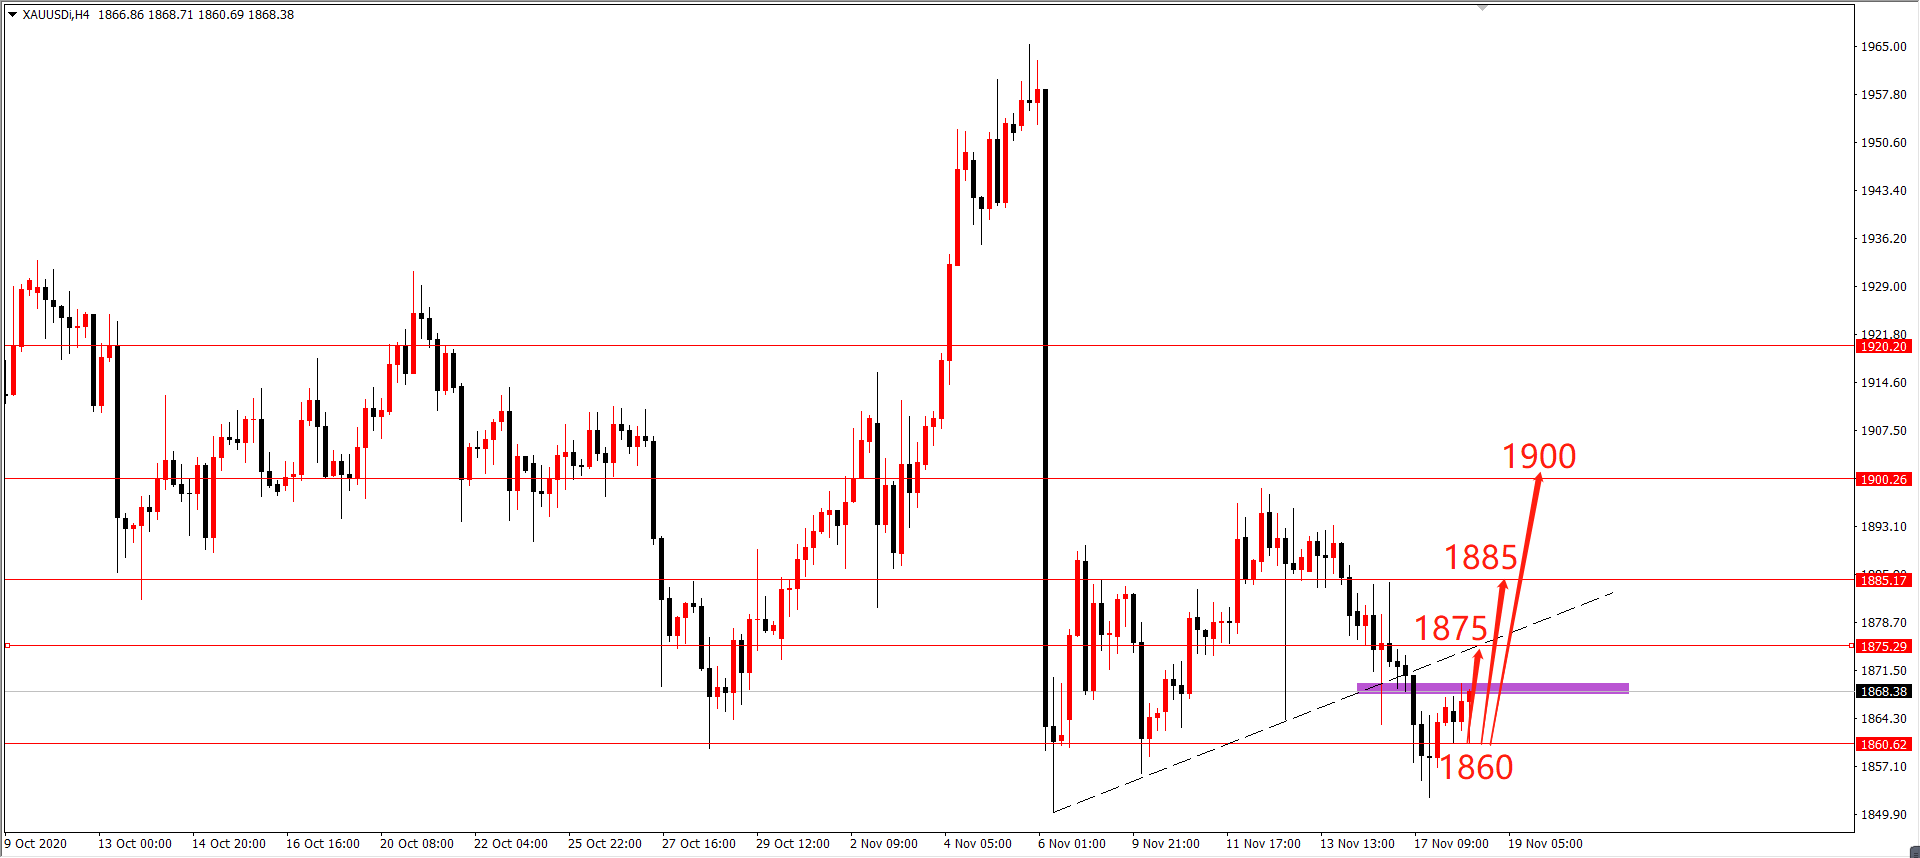Click the 1893.10 price axis label
Viewport: 1920px width, 858px height.
(x=1883, y=527)
